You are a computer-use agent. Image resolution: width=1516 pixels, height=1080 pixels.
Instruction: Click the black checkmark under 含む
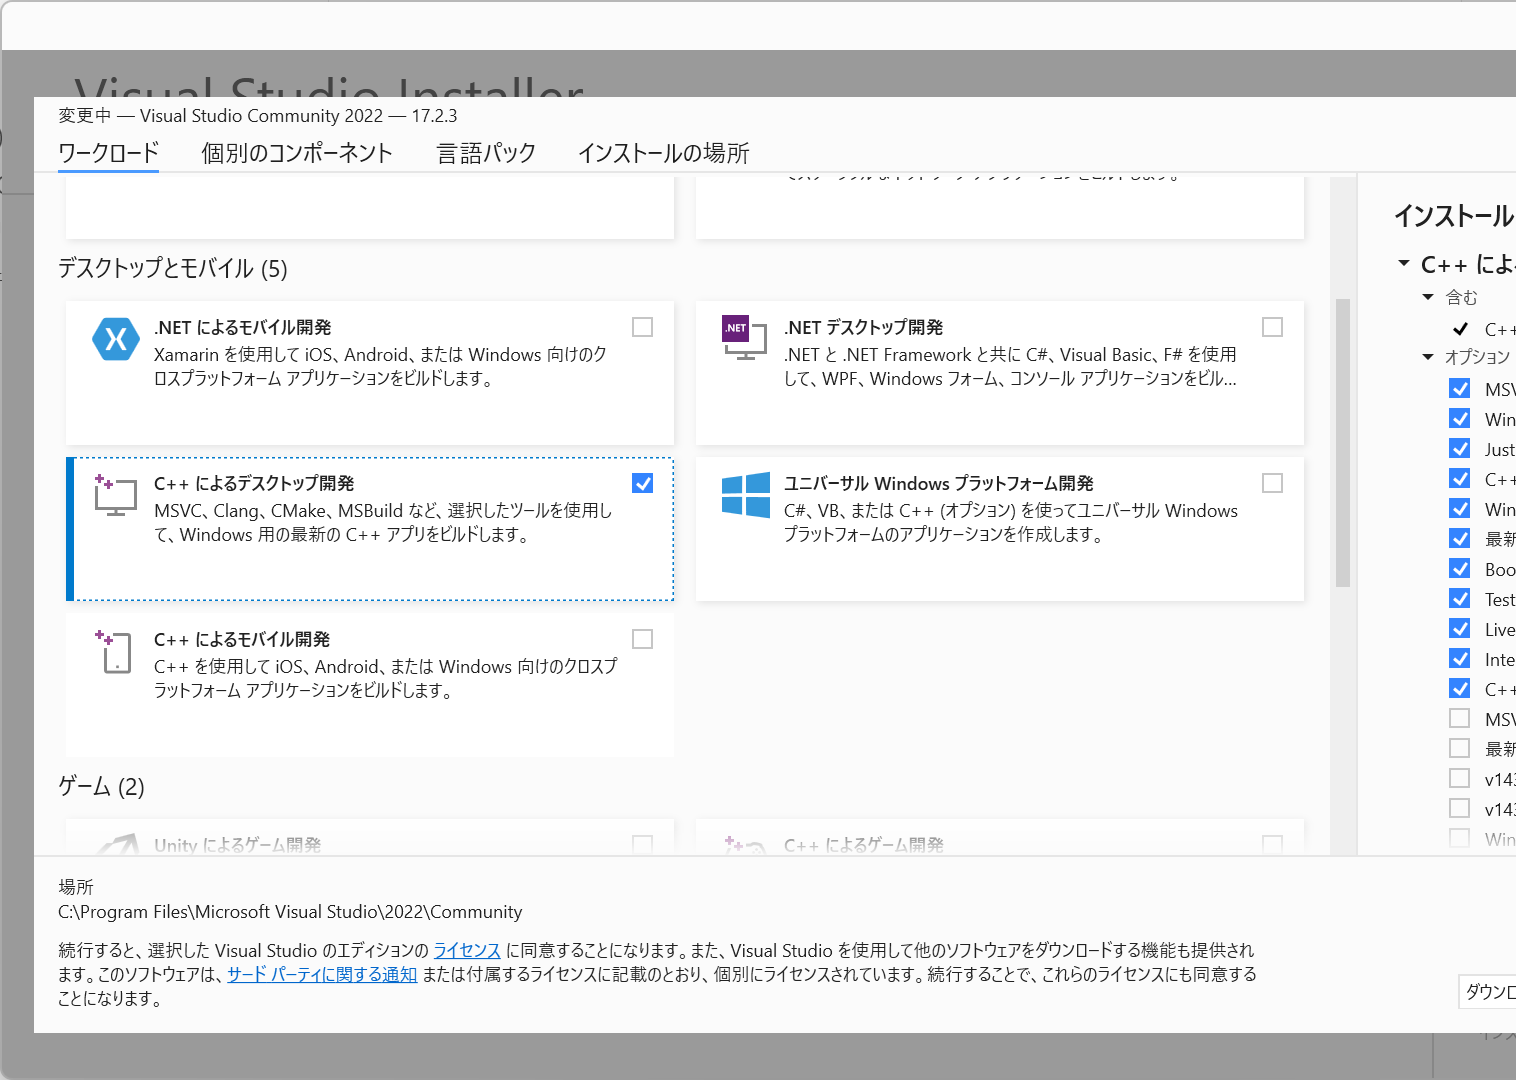click(x=1460, y=329)
